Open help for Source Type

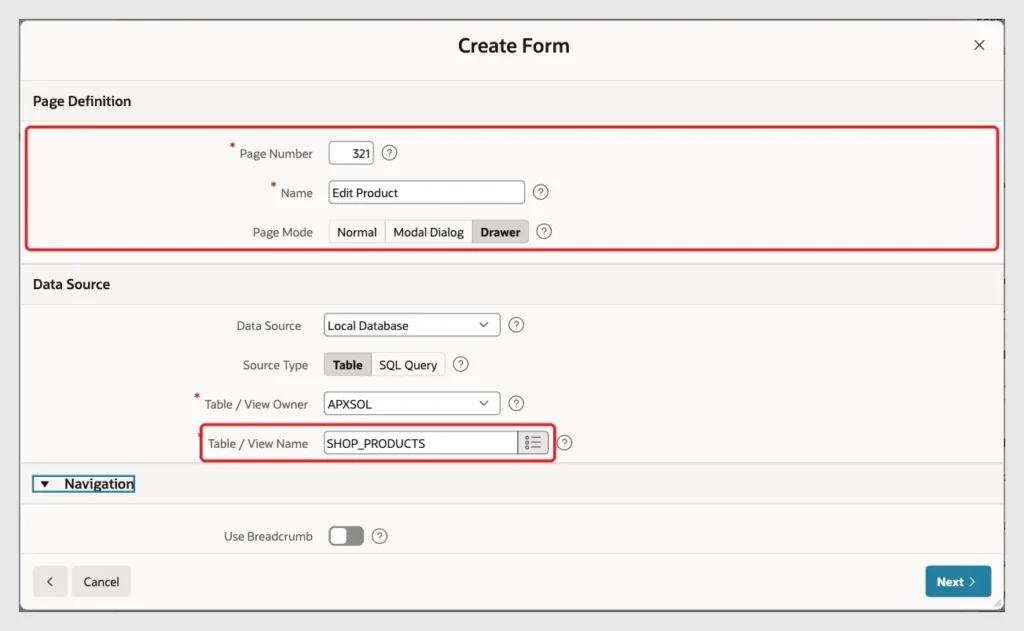(460, 364)
